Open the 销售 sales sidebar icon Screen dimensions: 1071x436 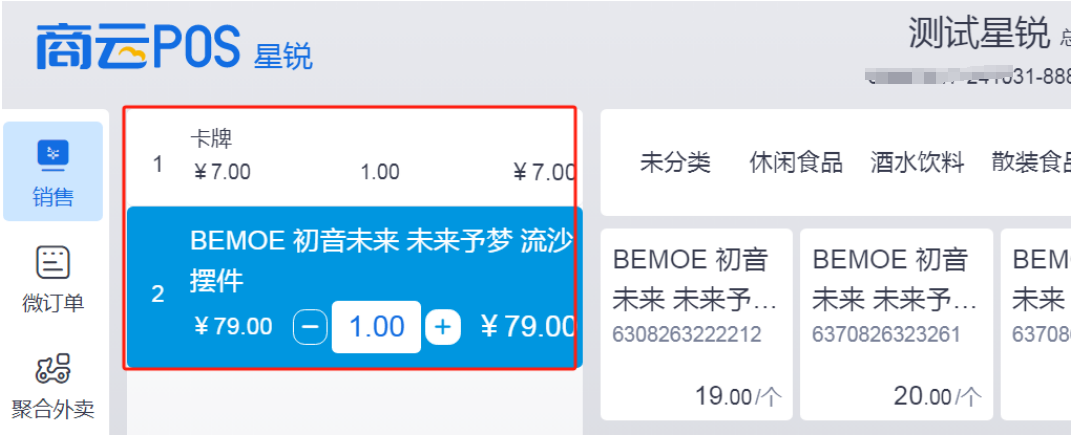(53, 172)
